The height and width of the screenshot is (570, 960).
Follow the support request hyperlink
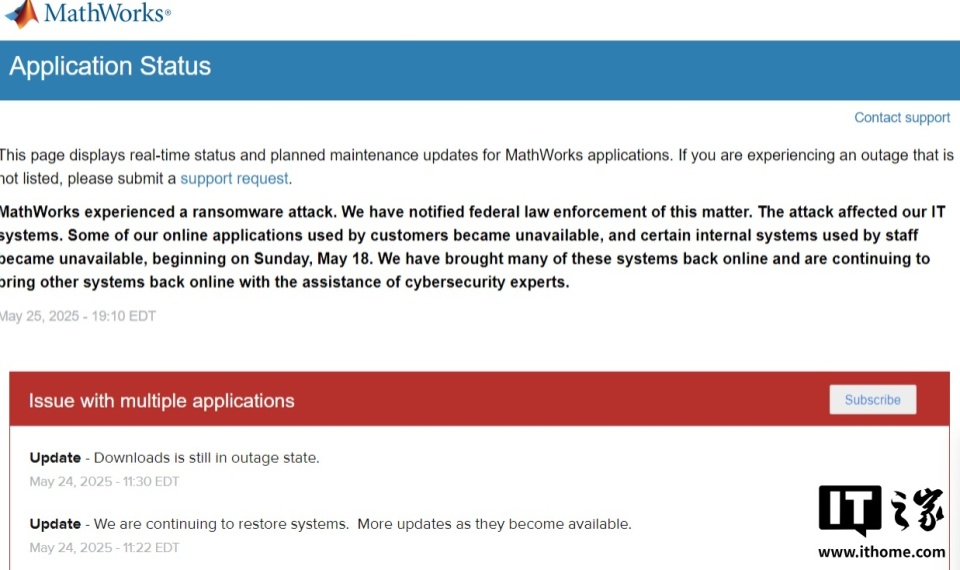tap(234, 178)
